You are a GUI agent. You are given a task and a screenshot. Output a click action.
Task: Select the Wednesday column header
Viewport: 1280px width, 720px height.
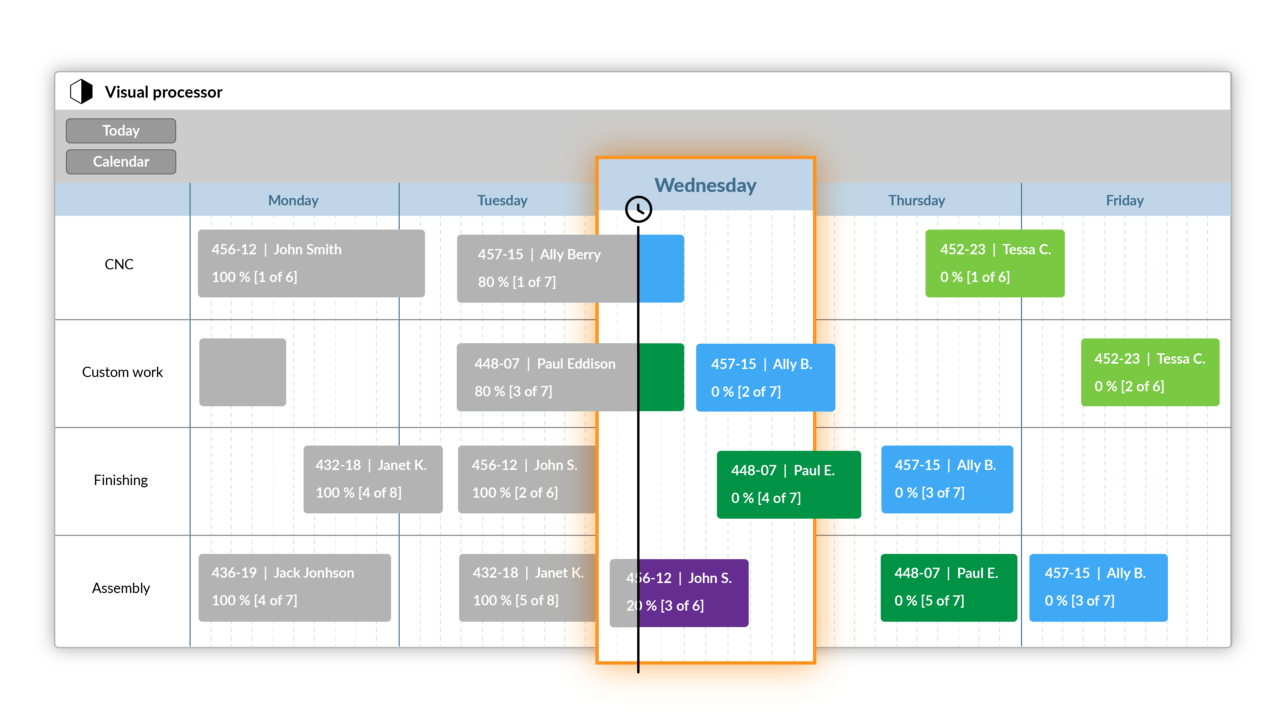pyautogui.click(x=705, y=185)
